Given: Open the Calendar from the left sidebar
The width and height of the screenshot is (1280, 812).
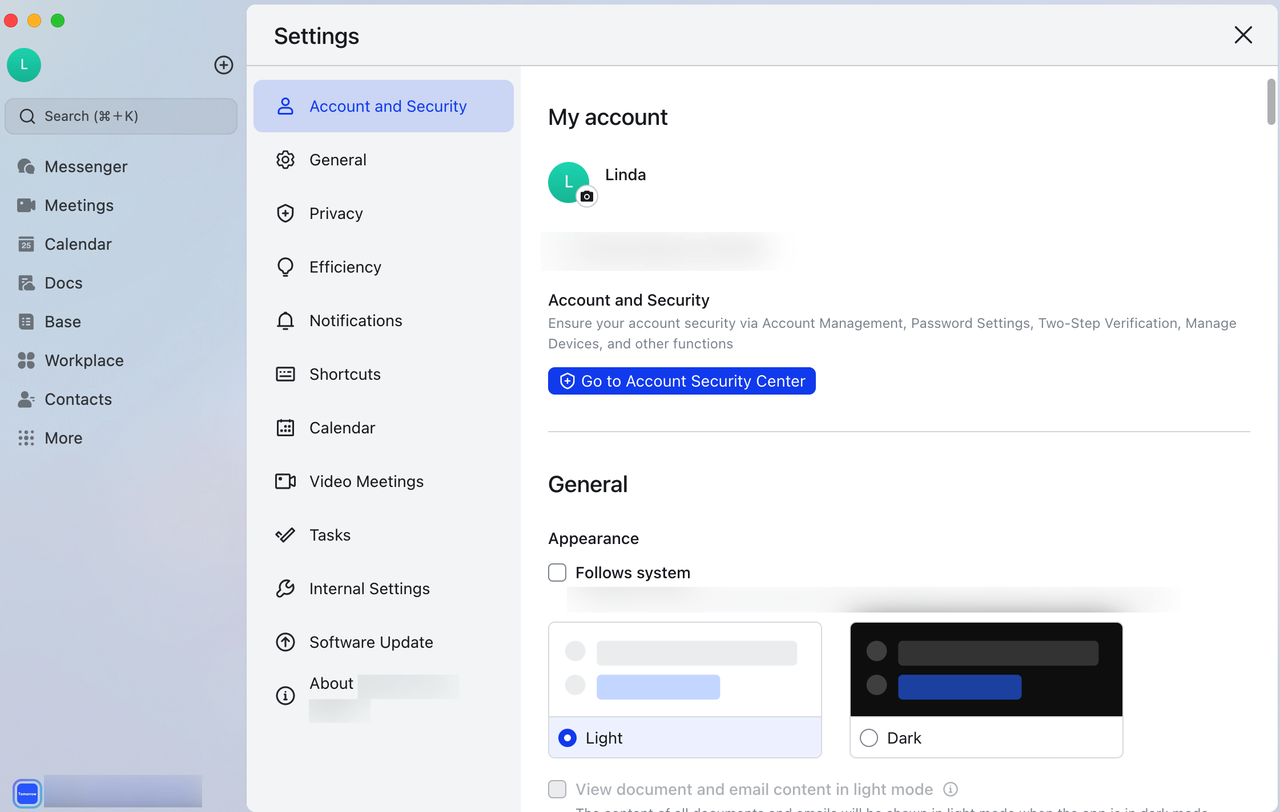Looking at the screenshot, I should (x=77, y=244).
